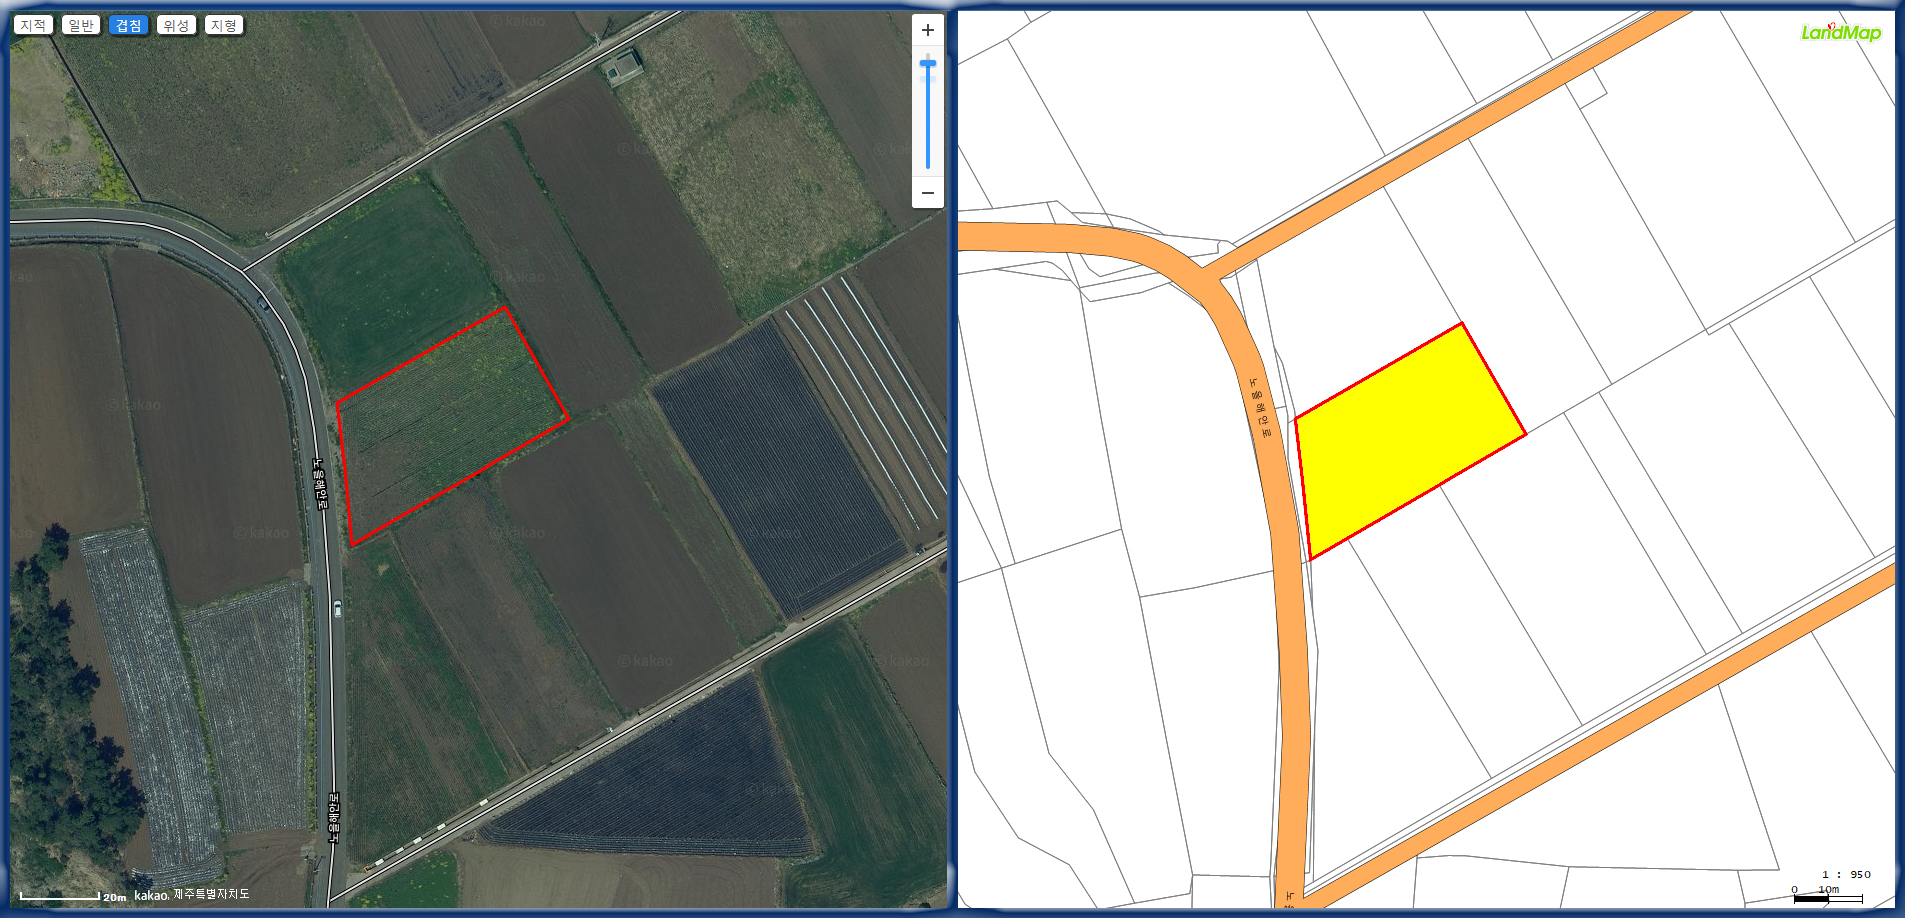Viewport: 1905px width, 918px height.
Task: Select the 겹침 overlay map mode
Action: click(x=128, y=25)
